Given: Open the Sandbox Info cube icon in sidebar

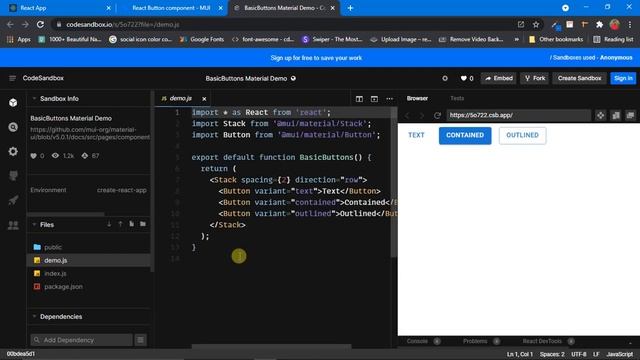Looking at the screenshot, I should [x=13, y=102].
